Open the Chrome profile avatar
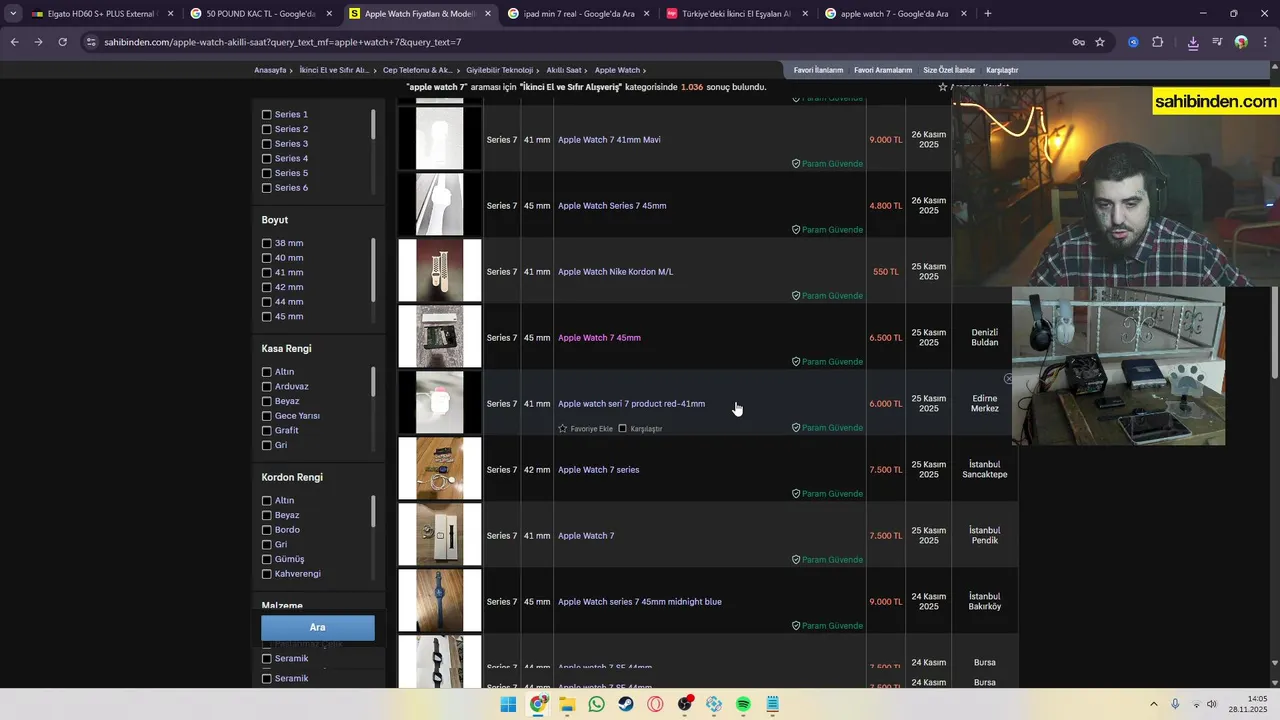 click(x=1241, y=42)
